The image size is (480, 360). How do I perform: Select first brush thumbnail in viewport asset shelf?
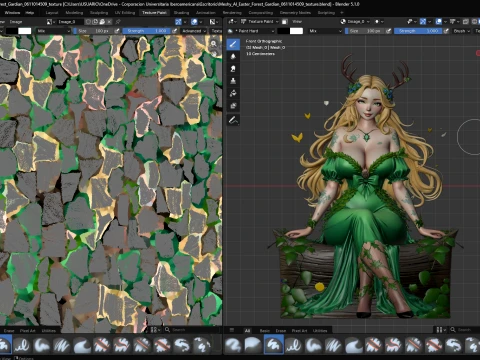(x=233, y=344)
